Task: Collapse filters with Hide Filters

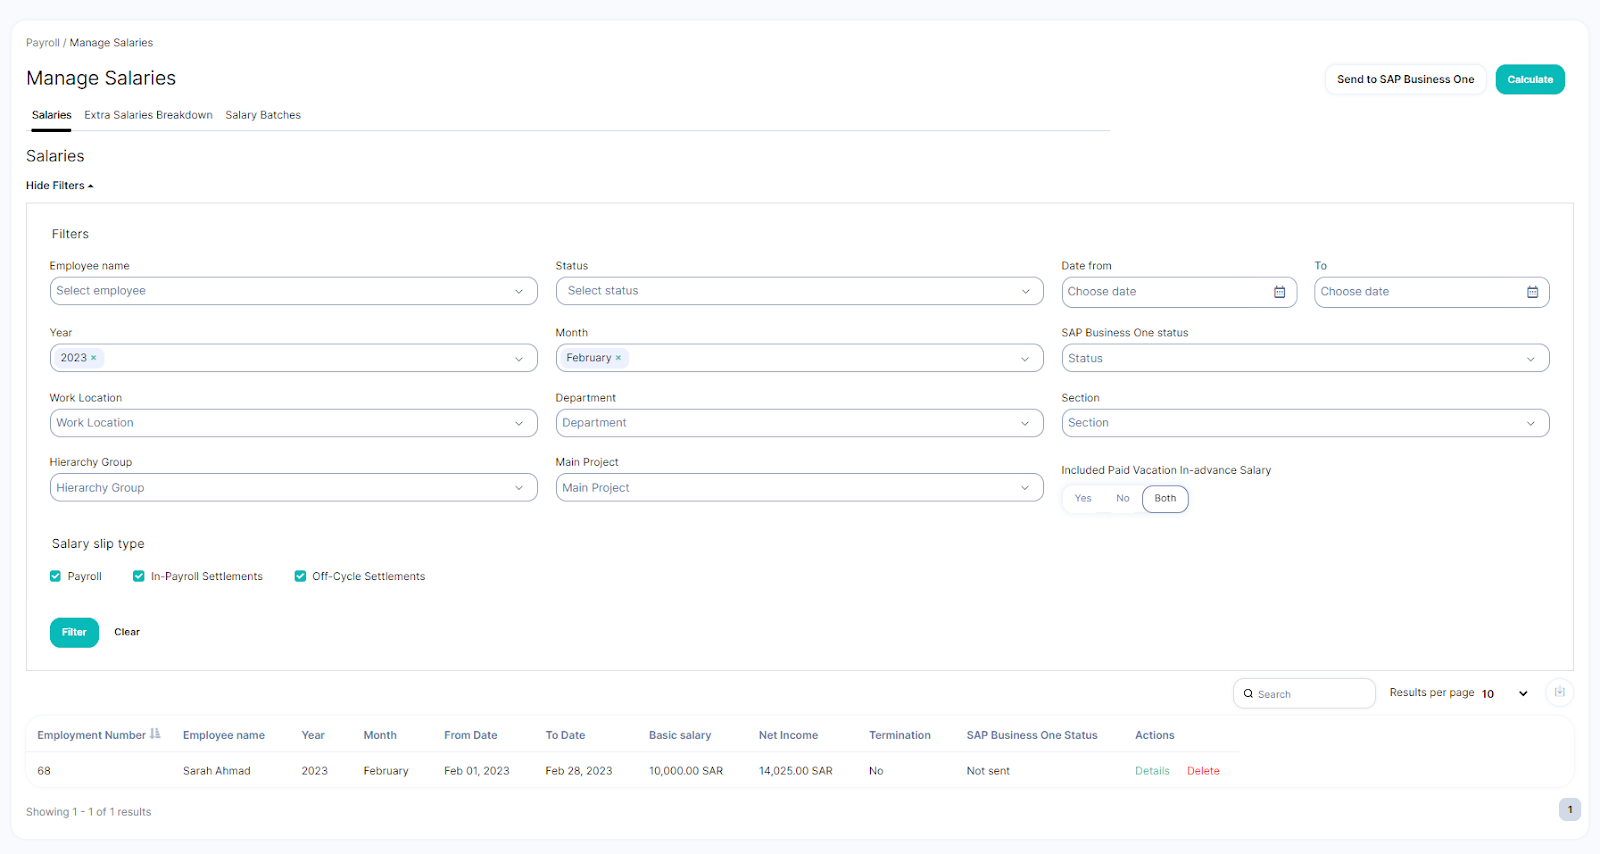Action: pyautogui.click(x=59, y=186)
